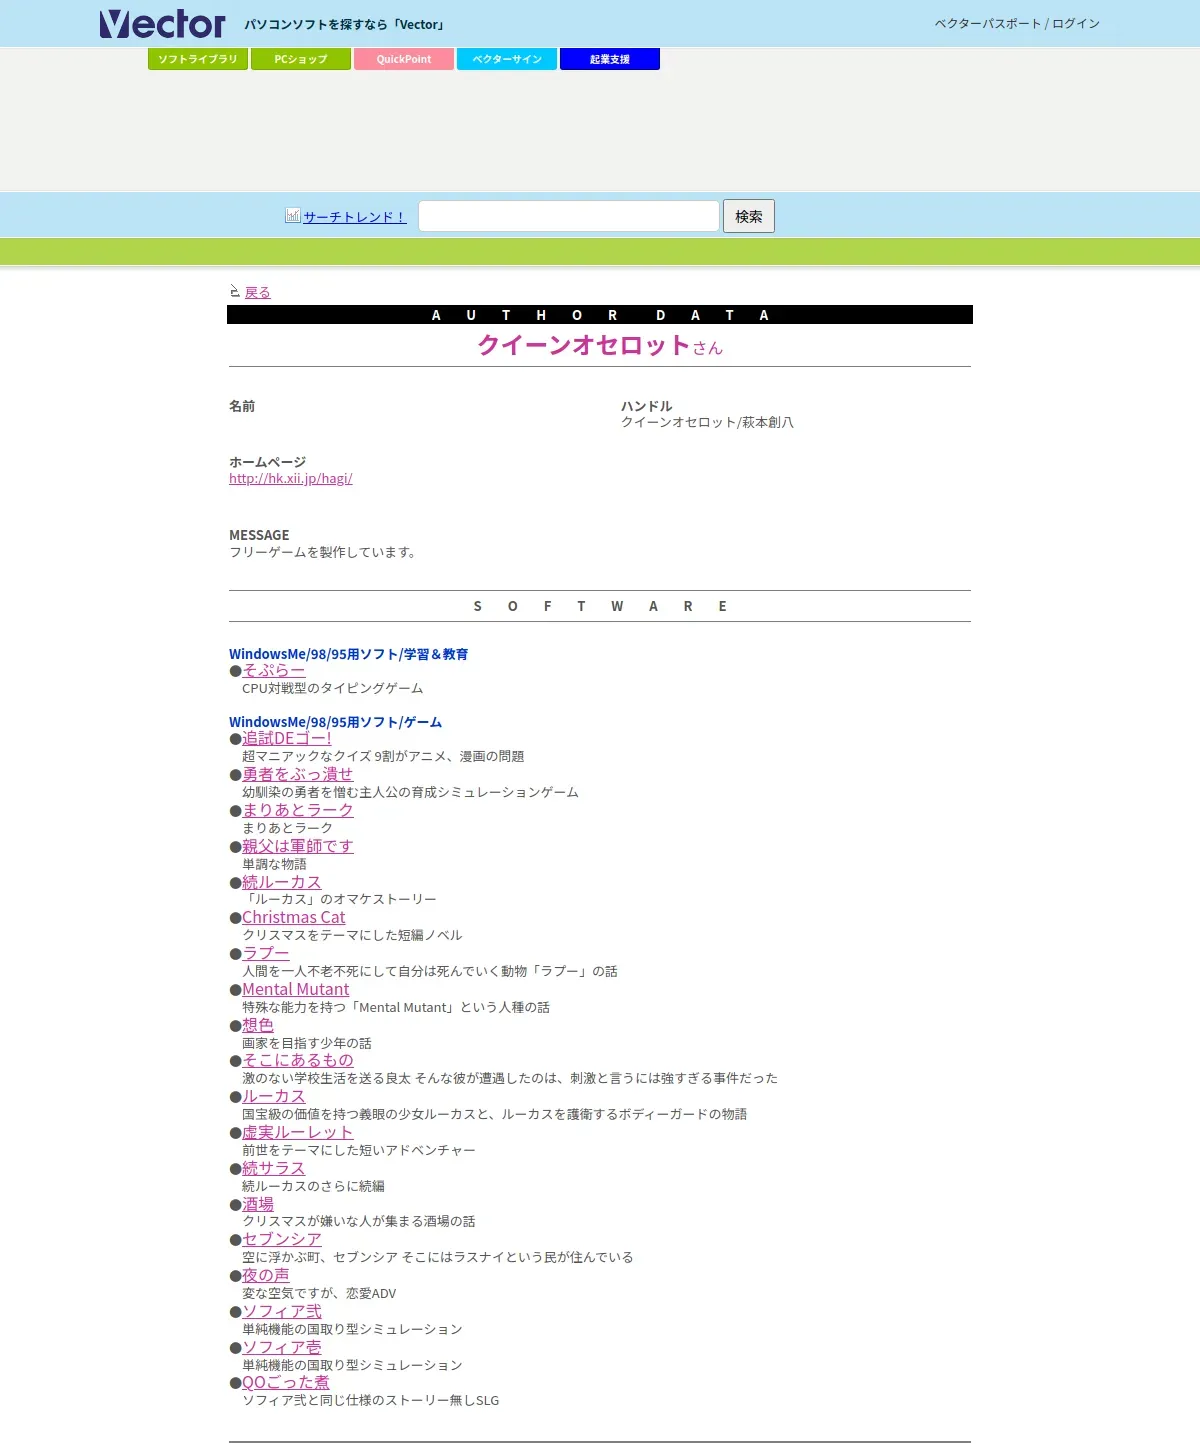Open the 起業支援 tab
The height and width of the screenshot is (1453, 1200).
pos(610,59)
